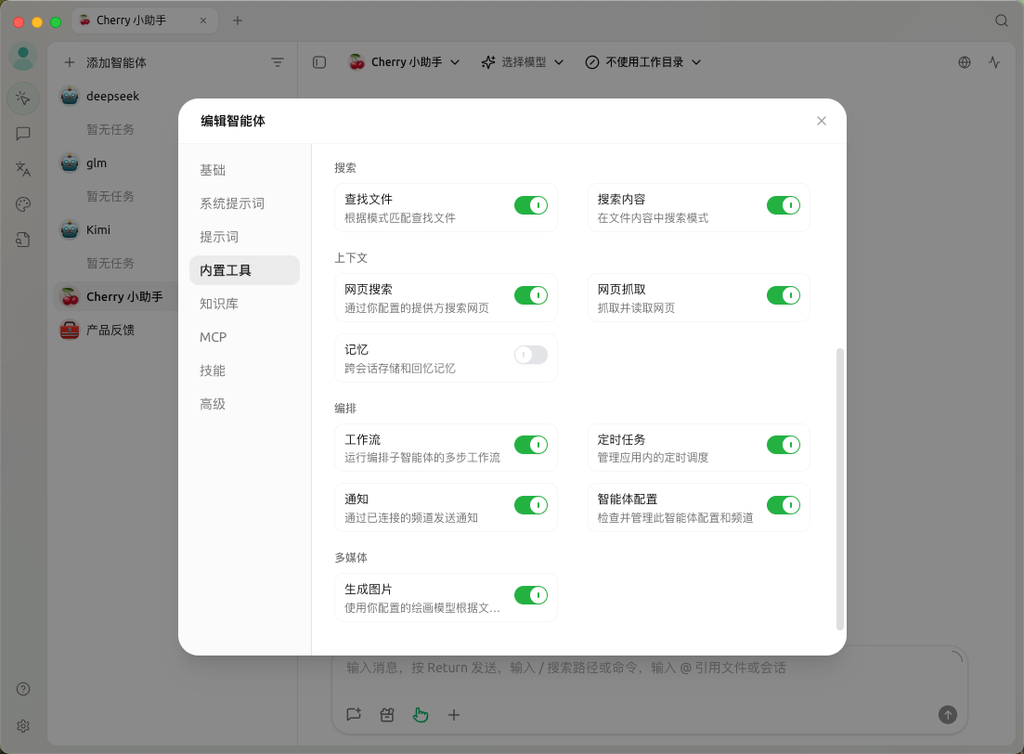Open the 选择模型 model dropdown
This screenshot has width=1024, height=754.
tap(522, 62)
